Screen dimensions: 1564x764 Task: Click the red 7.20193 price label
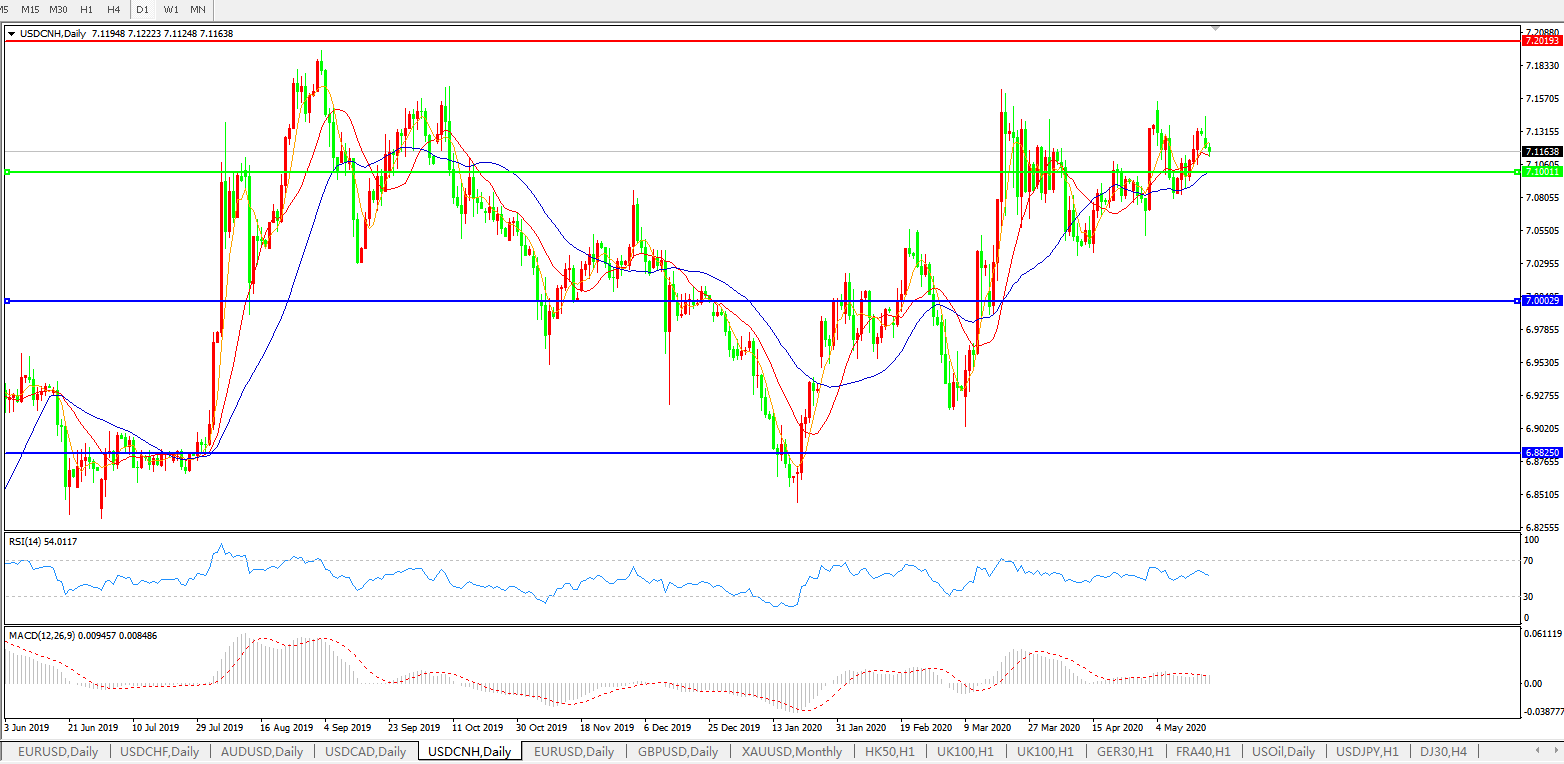point(1540,41)
